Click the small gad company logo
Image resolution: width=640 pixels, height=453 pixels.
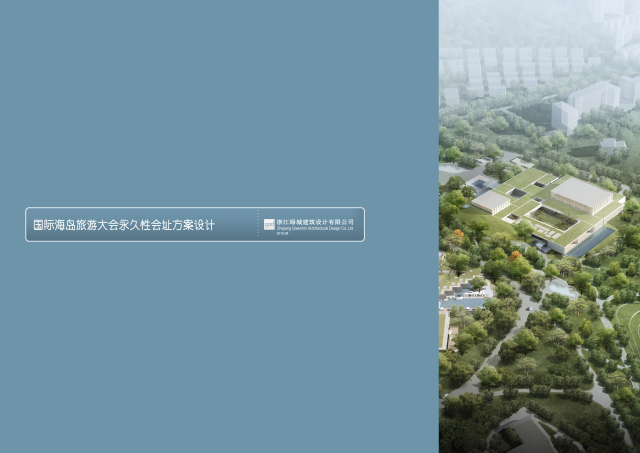[x=269, y=225]
